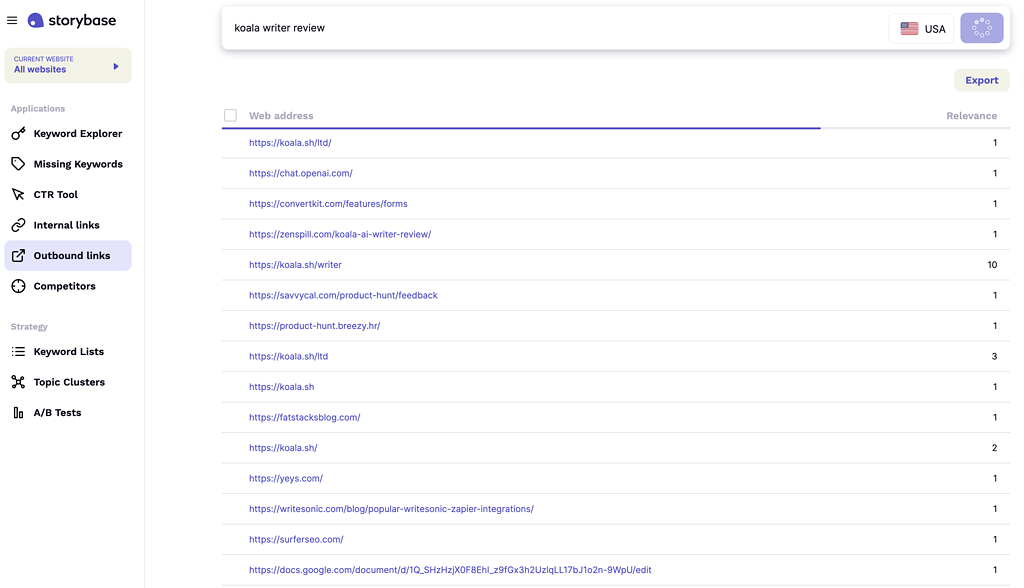Tick the select-all checkbox beside Web address
Viewport: 1024px width, 588px height.
tap(231, 116)
